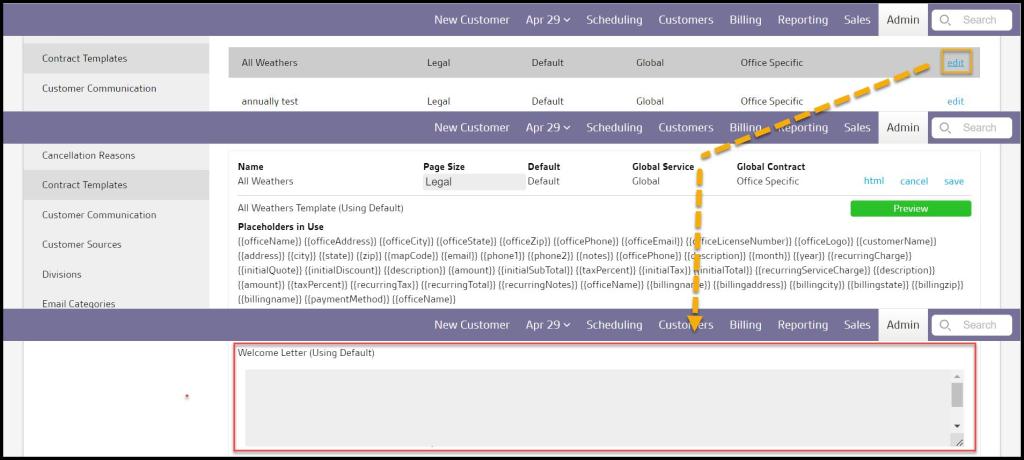Switch to Billing tab in the lowest navigation bar
Screen dimensions: 1024x460
coord(745,325)
